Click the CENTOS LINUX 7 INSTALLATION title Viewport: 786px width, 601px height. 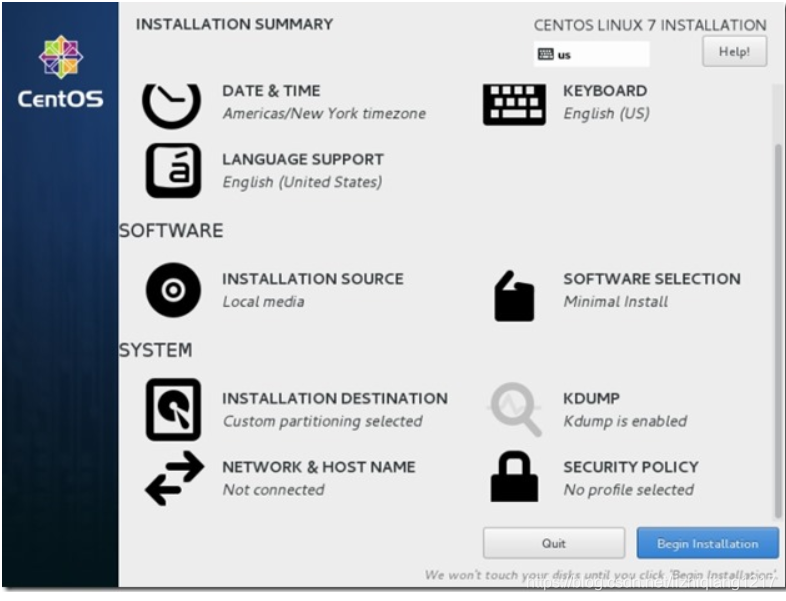[x=650, y=25]
